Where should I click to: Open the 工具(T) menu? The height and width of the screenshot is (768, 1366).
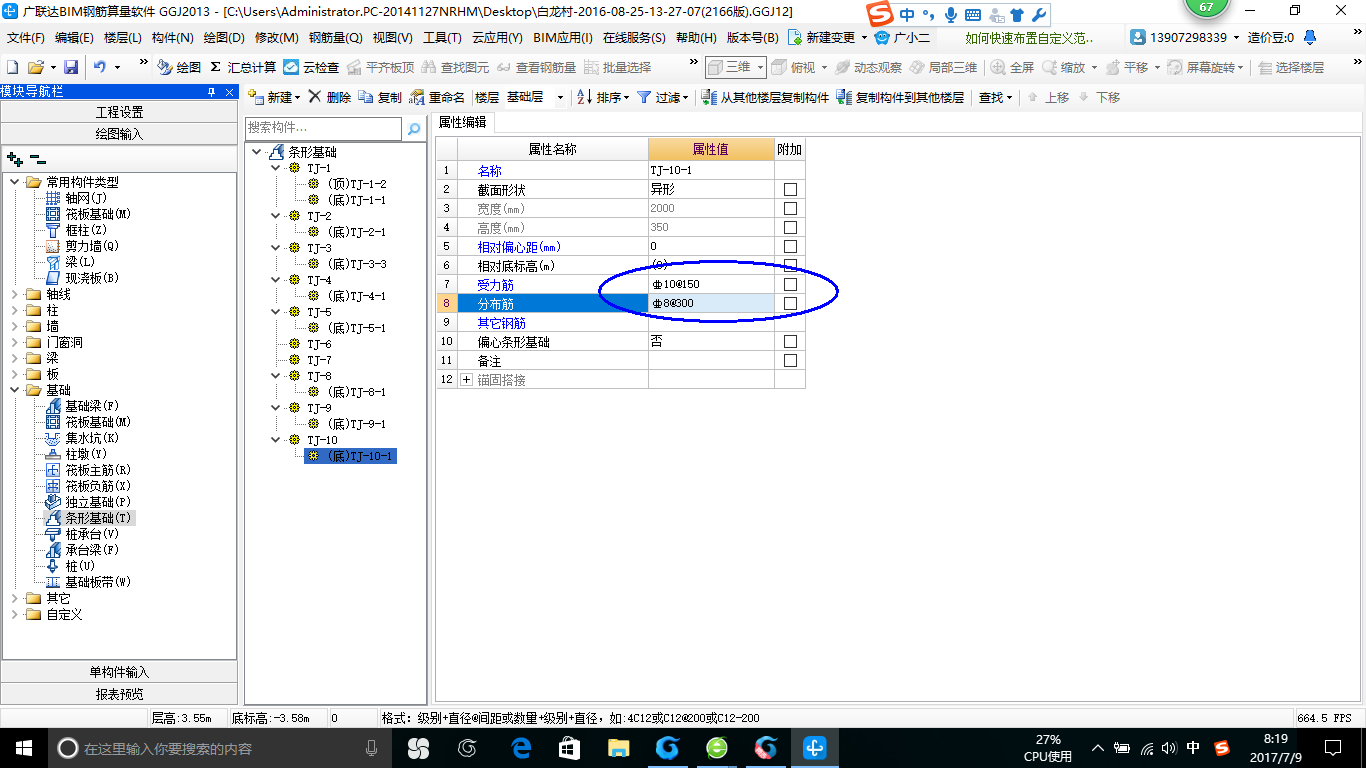coord(442,37)
